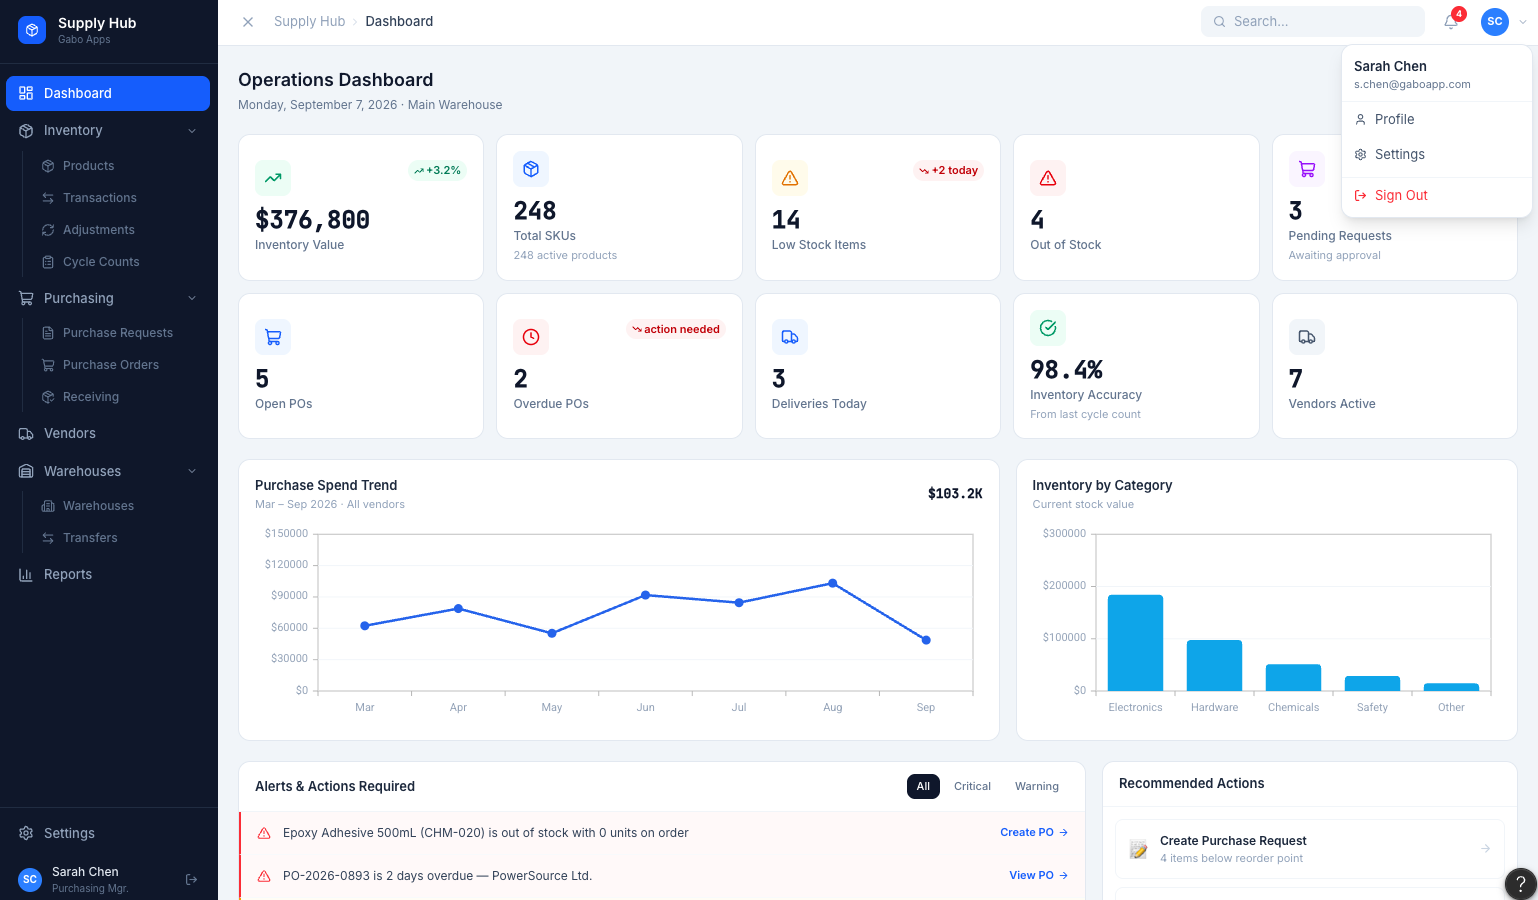The width and height of the screenshot is (1538, 900).
Task: Click the SC user avatar in header
Action: coord(1495,21)
